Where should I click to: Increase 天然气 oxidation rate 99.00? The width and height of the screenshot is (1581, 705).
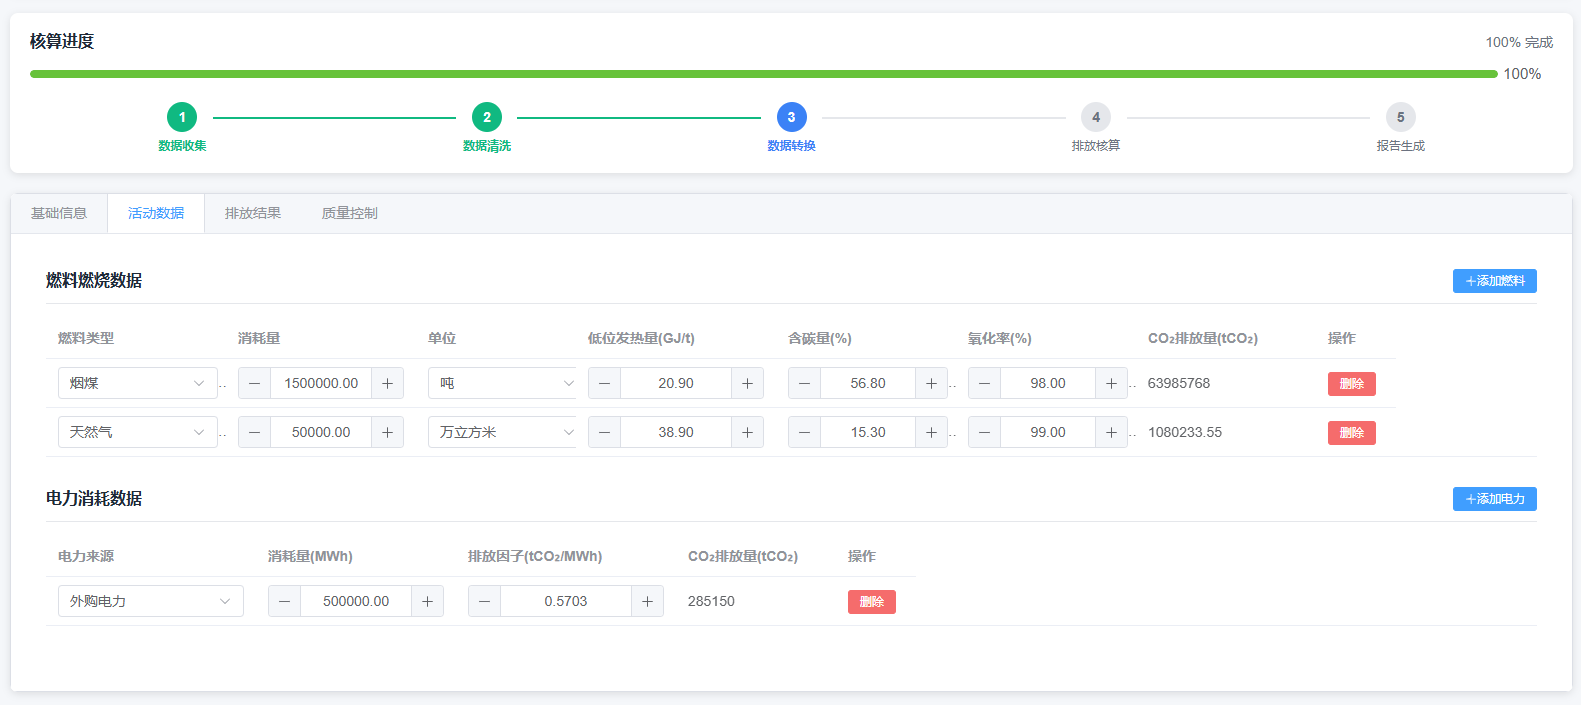coord(1111,432)
